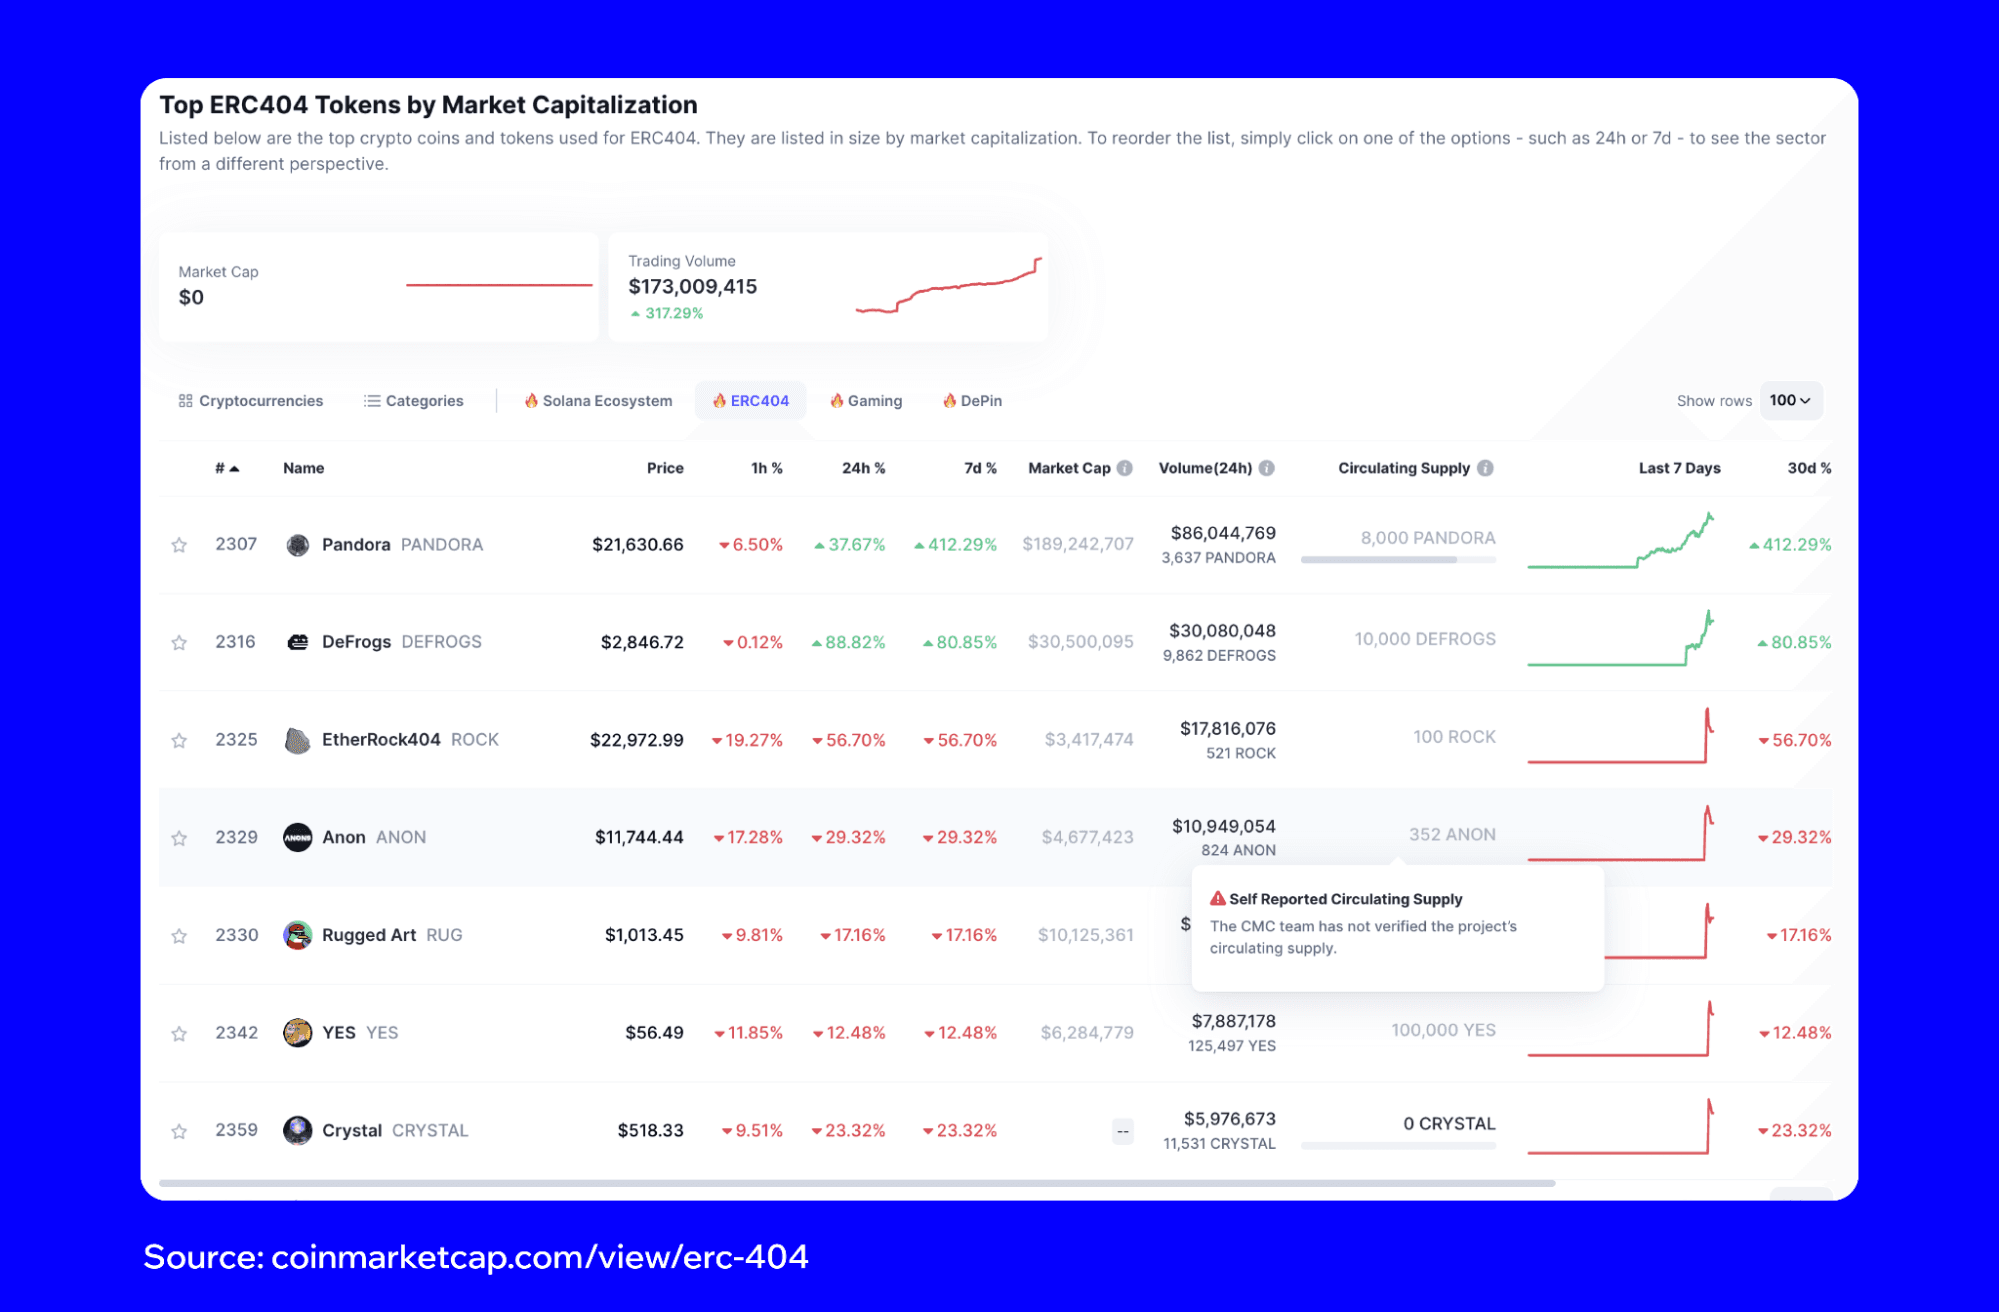Select the ERC404 tab label
The width and height of the screenshot is (1999, 1312).
tap(759, 401)
